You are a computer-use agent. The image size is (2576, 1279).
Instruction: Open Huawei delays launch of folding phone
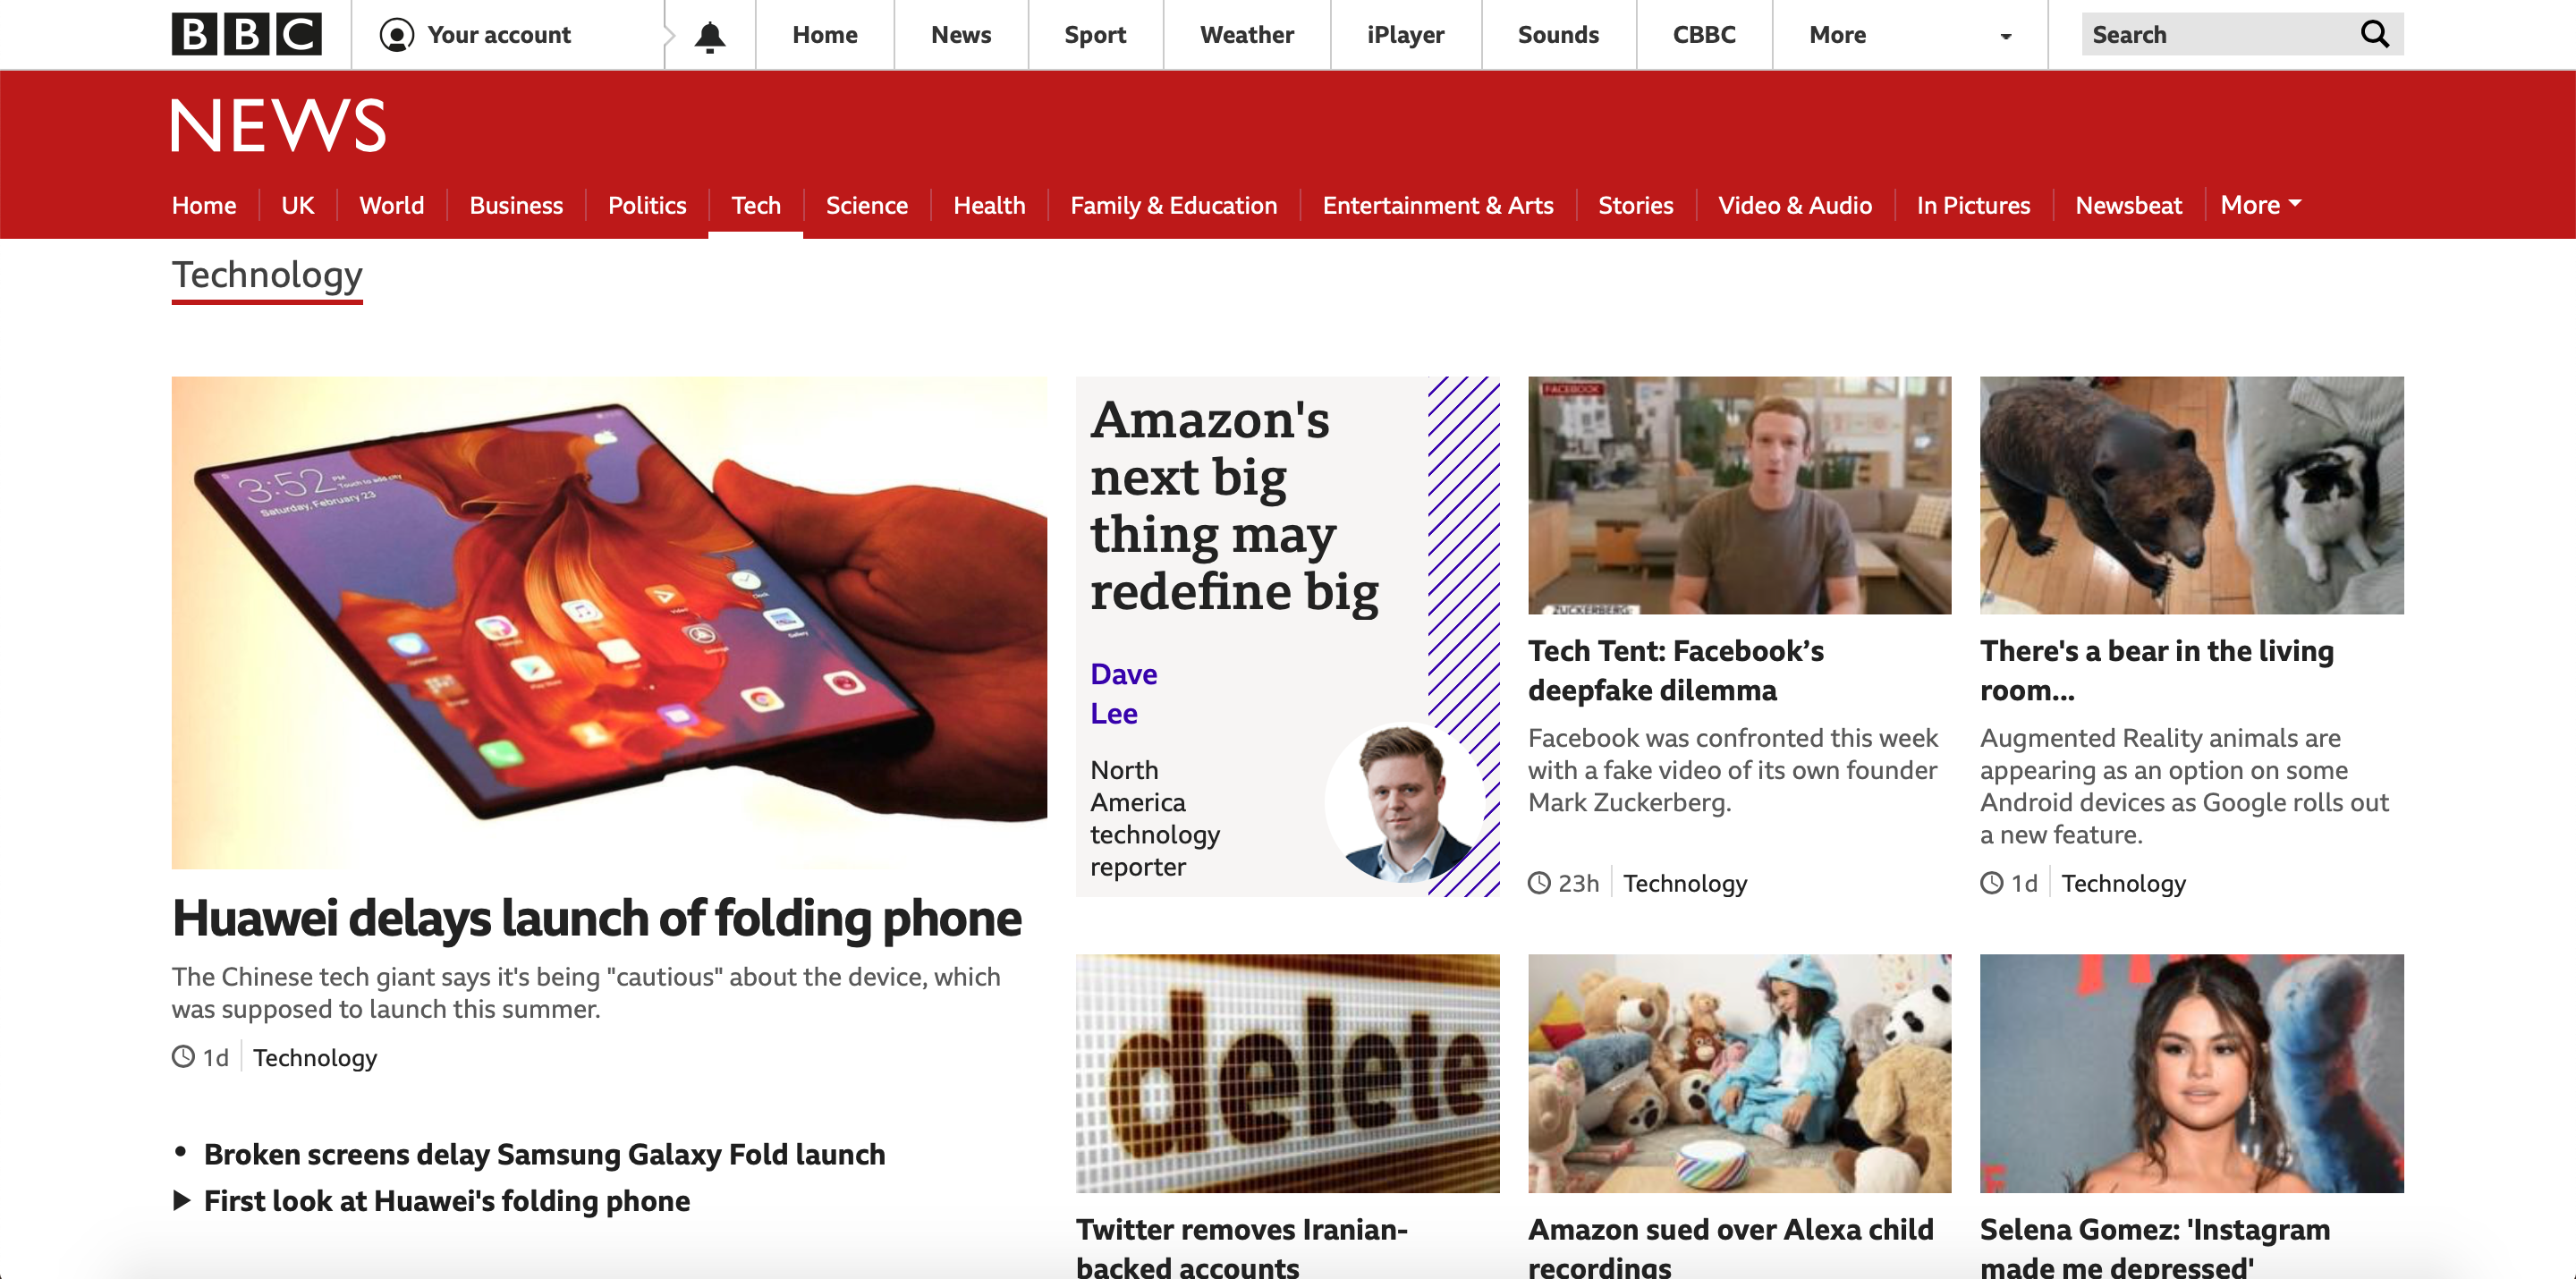[x=596, y=917]
